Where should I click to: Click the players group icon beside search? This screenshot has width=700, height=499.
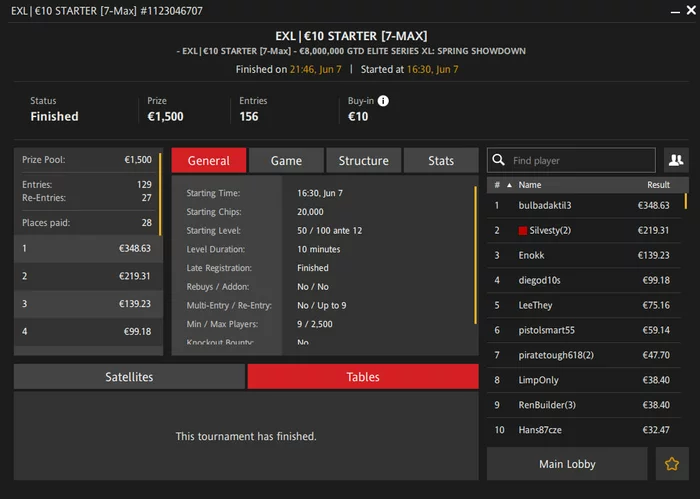pos(676,160)
